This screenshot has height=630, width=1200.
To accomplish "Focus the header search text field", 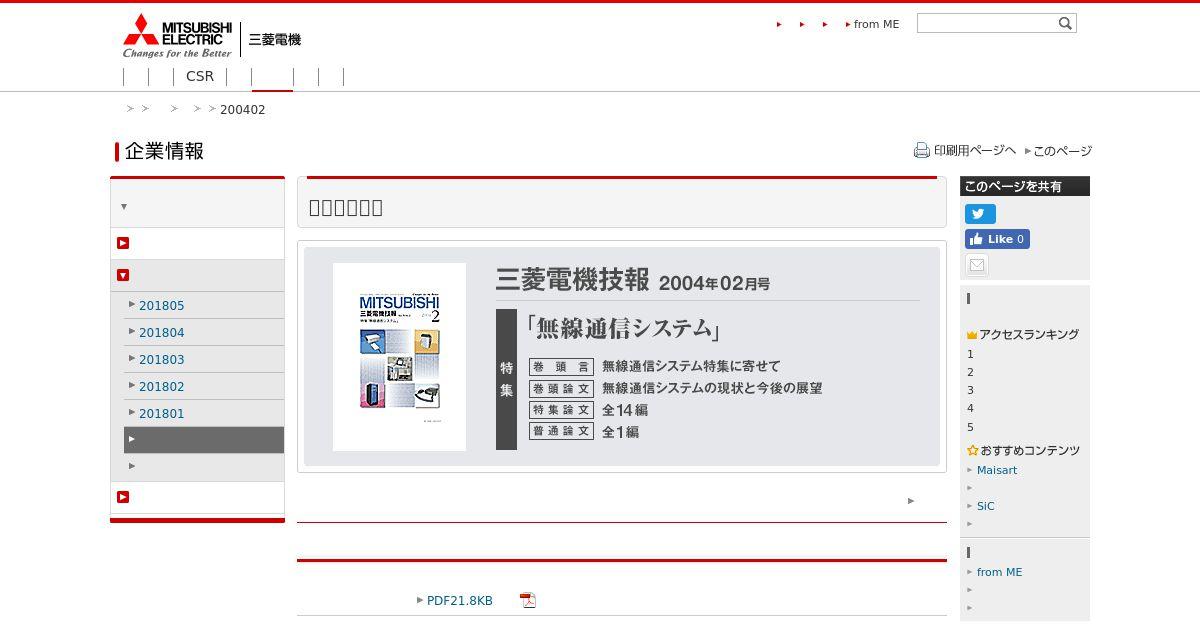I will 987,23.
